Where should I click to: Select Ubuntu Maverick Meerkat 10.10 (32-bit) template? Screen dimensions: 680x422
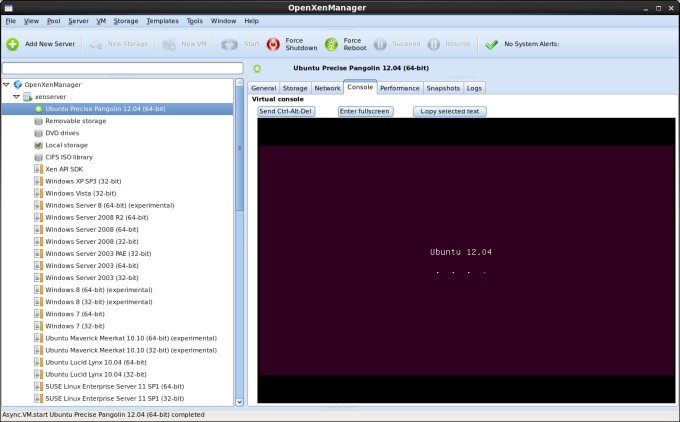click(131, 350)
